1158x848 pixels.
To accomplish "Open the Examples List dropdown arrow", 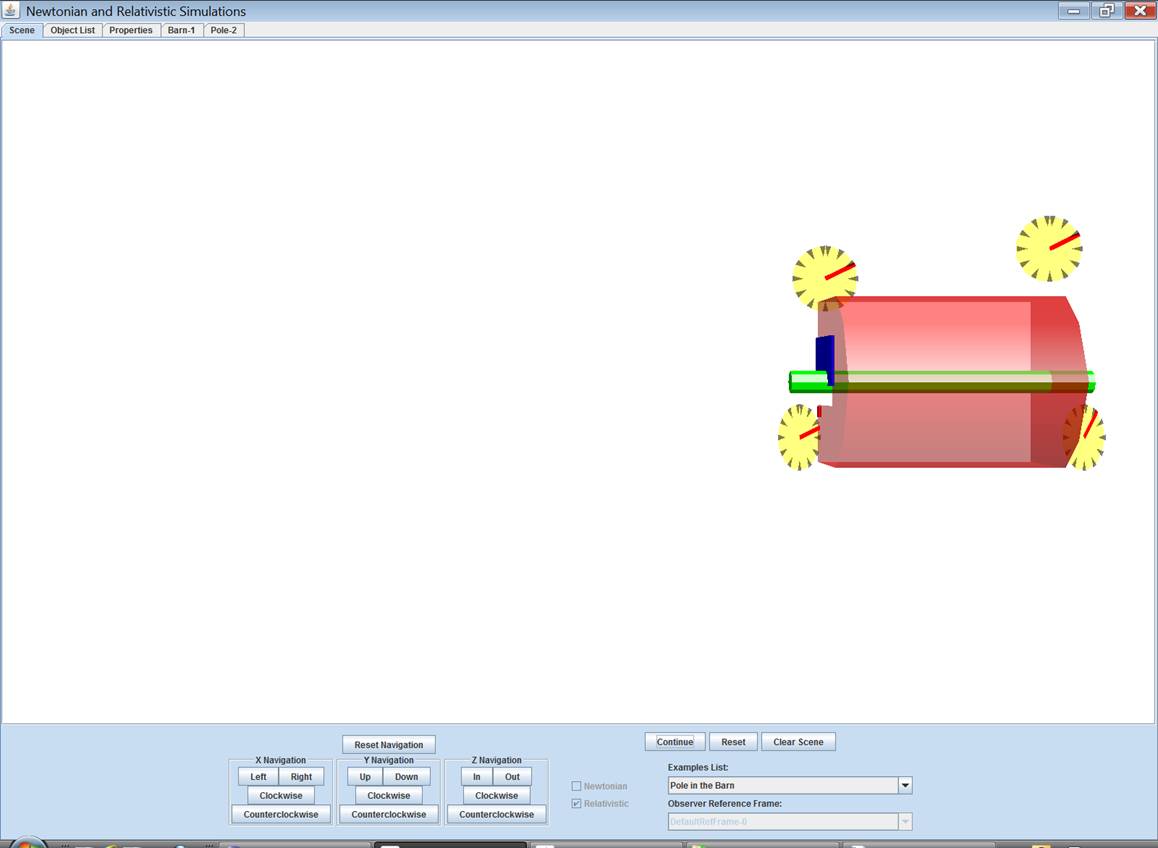I will pyautogui.click(x=905, y=786).
